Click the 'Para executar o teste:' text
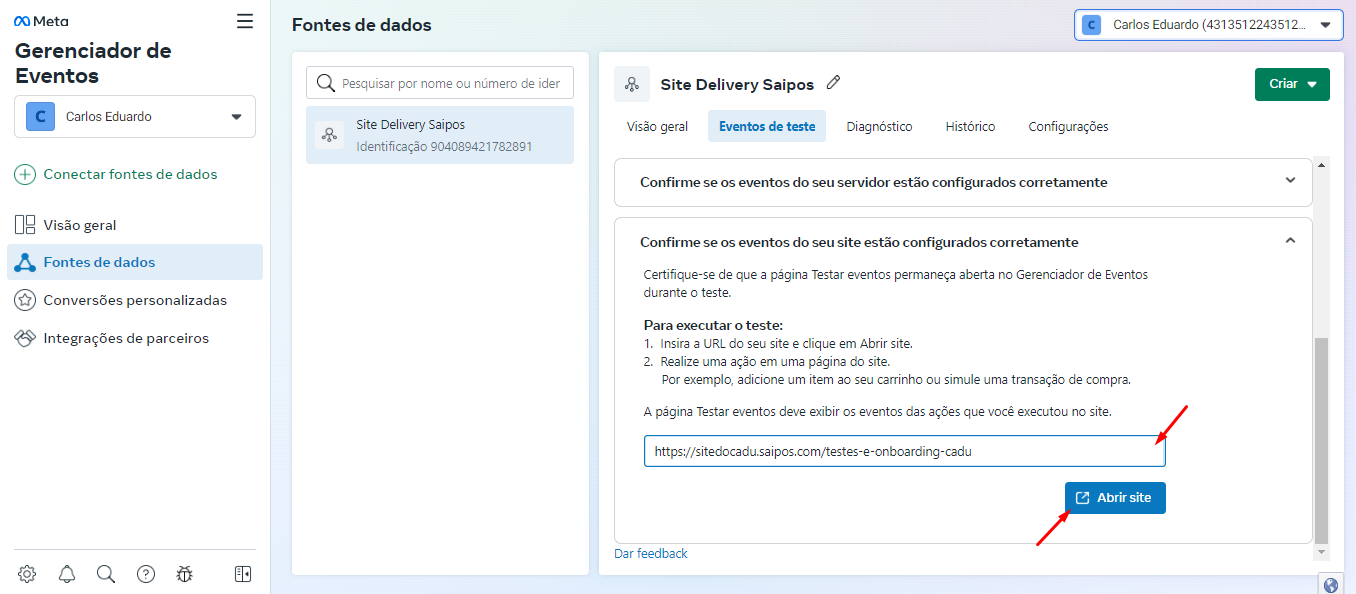Screen dimensions: 1356x594 pos(712,326)
